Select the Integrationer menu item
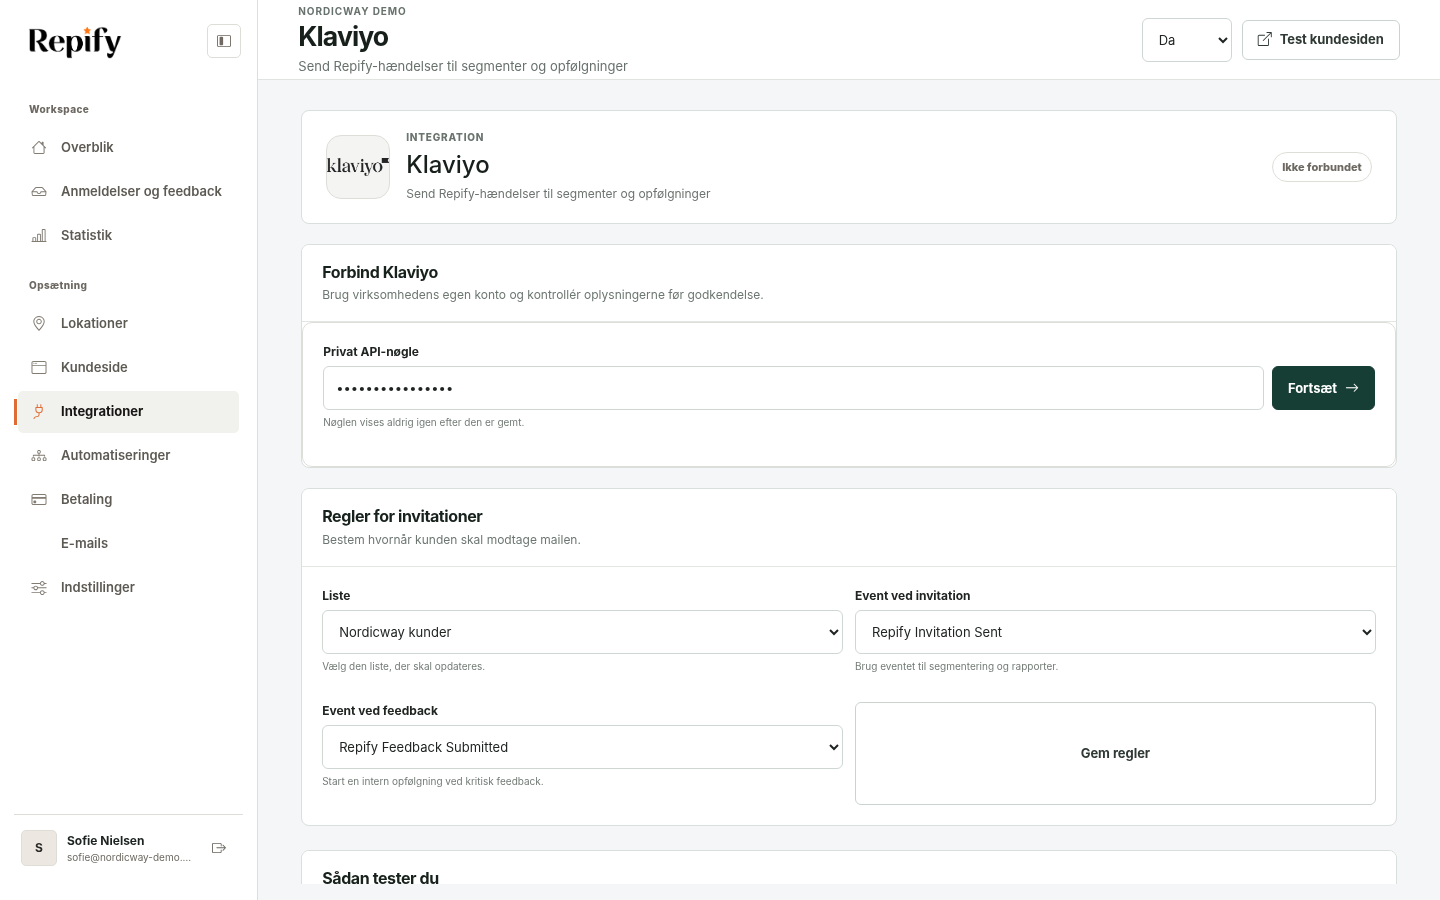This screenshot has width=1440, height=900. coord(128,411)
